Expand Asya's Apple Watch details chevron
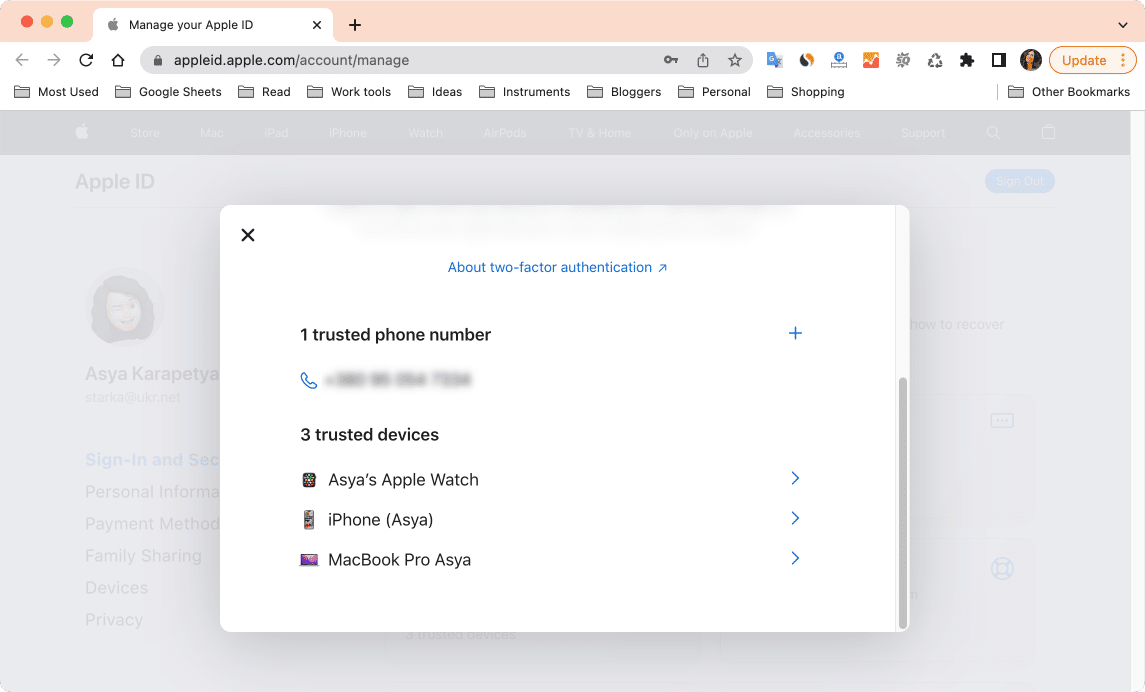This screenshot has width=1145, height=692. (x=795, y=478)
